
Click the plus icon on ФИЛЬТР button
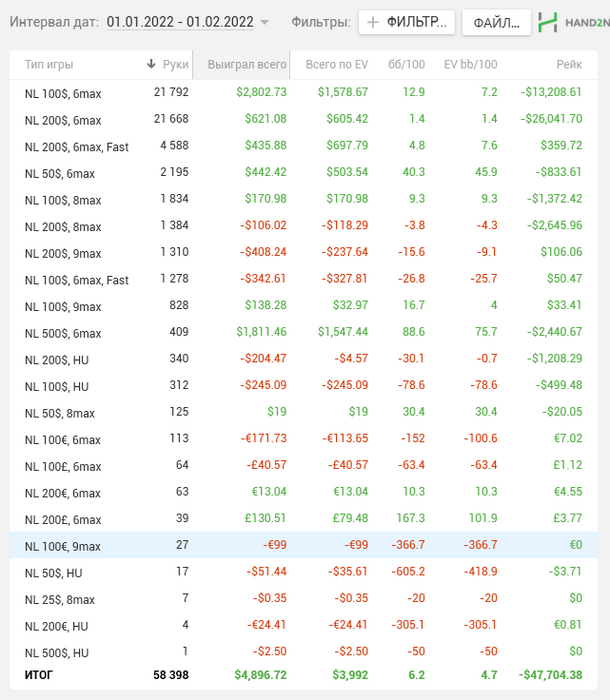click(x=372, y=22)
